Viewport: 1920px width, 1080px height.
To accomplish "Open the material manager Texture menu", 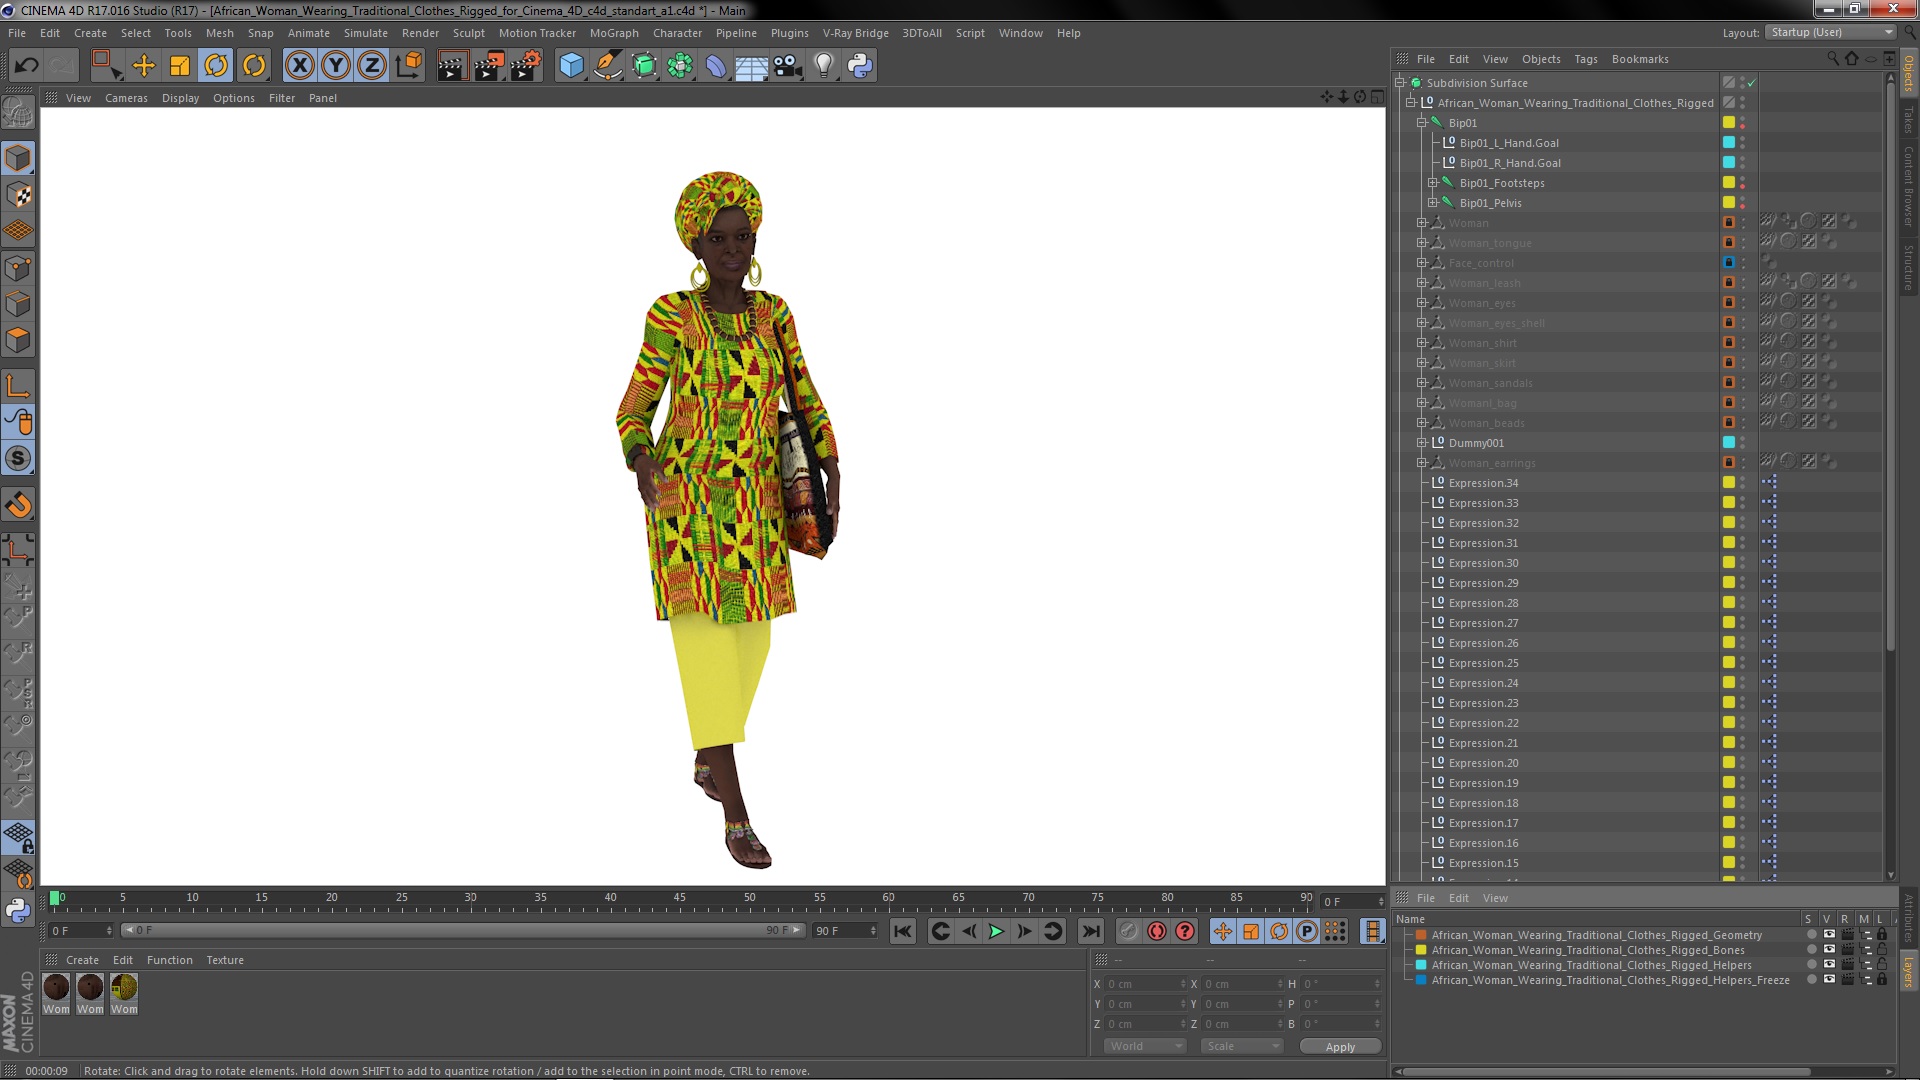I will tap(225, 960).
